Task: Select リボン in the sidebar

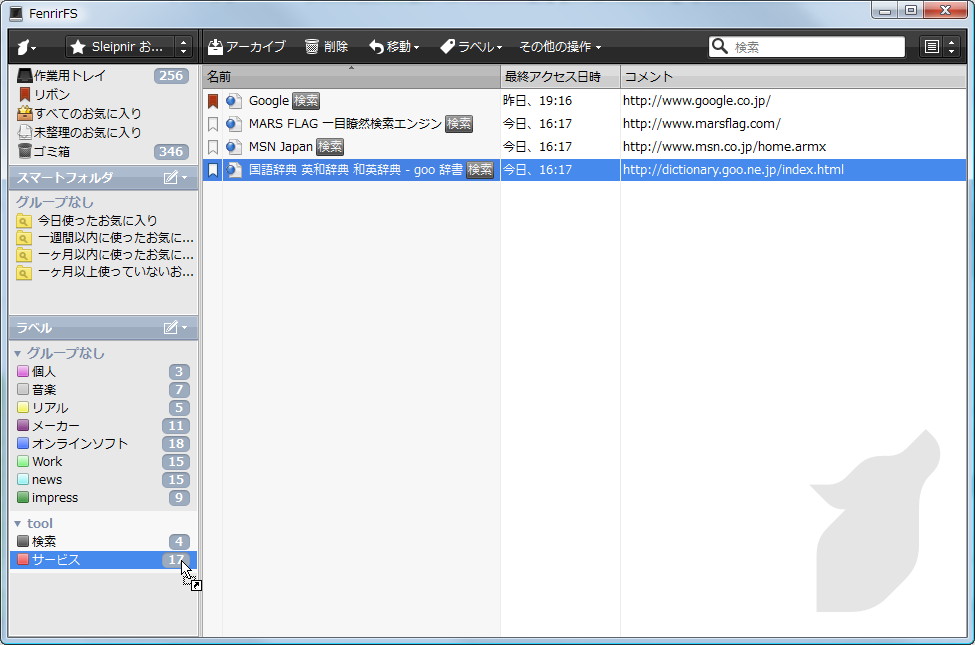Action: 103,95
